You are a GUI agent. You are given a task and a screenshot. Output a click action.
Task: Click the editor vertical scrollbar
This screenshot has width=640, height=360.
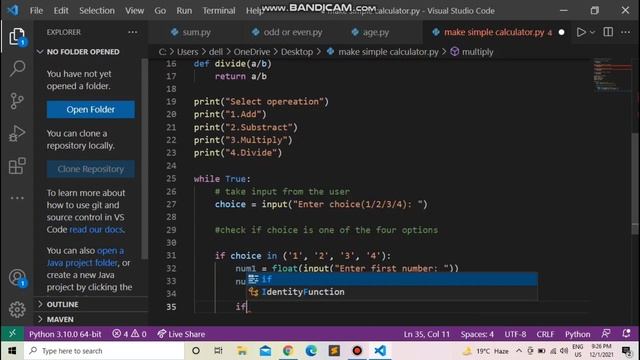[x=635, y=183]
